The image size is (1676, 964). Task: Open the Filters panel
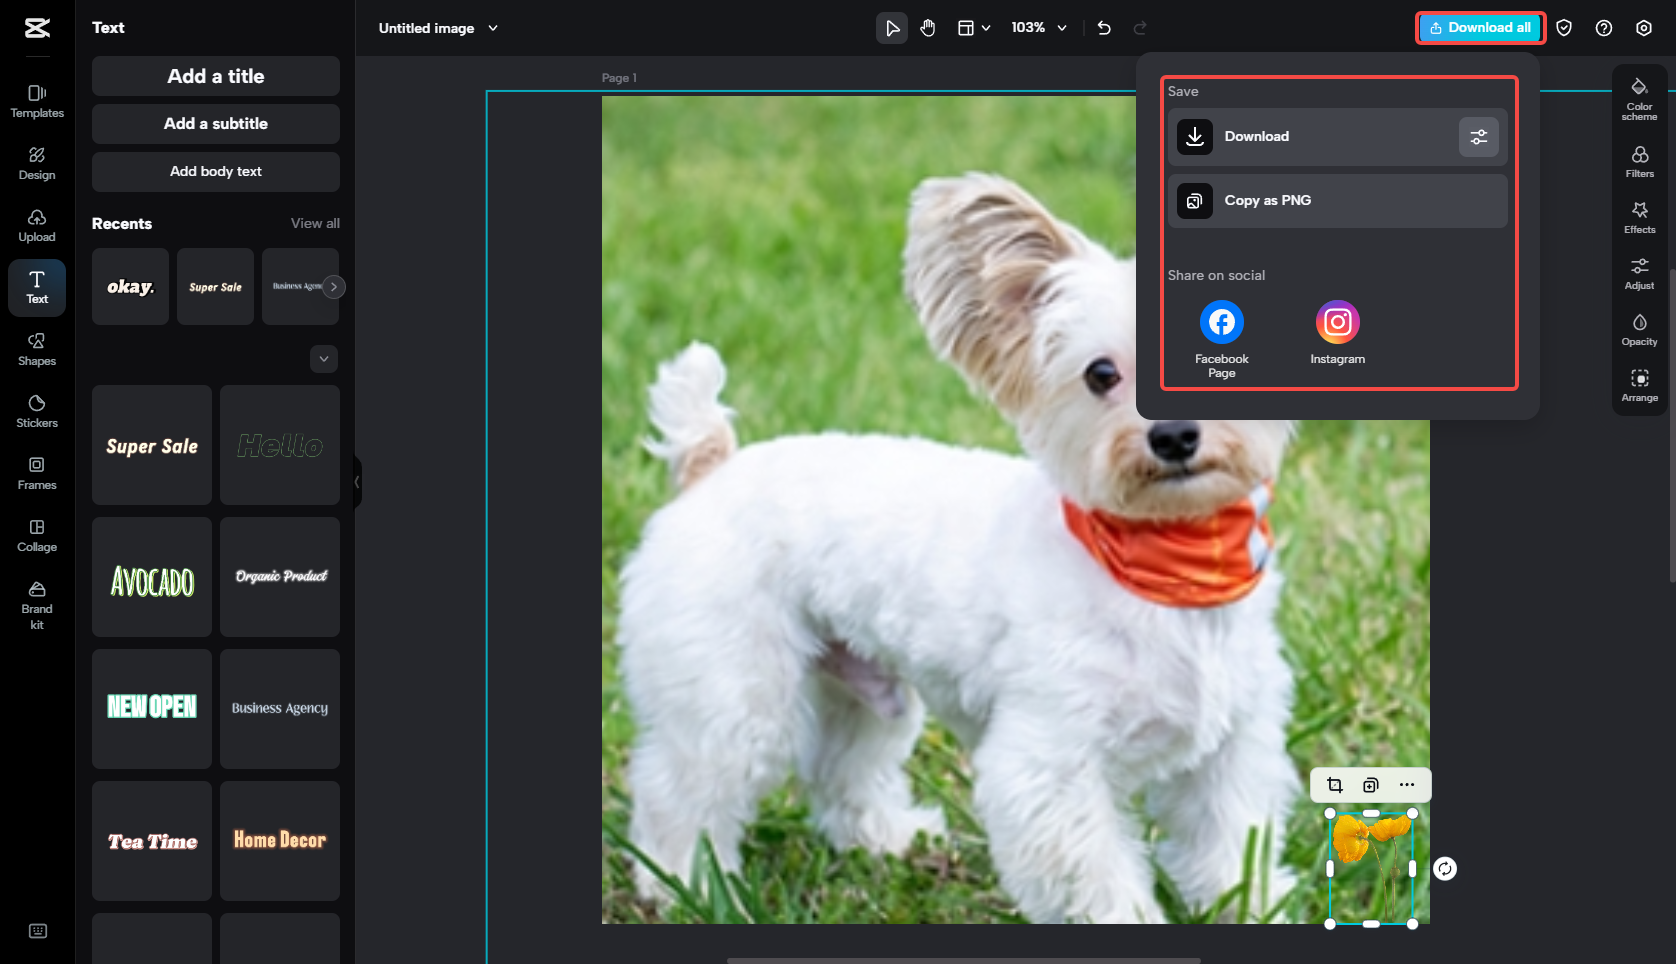[x=1639, y=161]
